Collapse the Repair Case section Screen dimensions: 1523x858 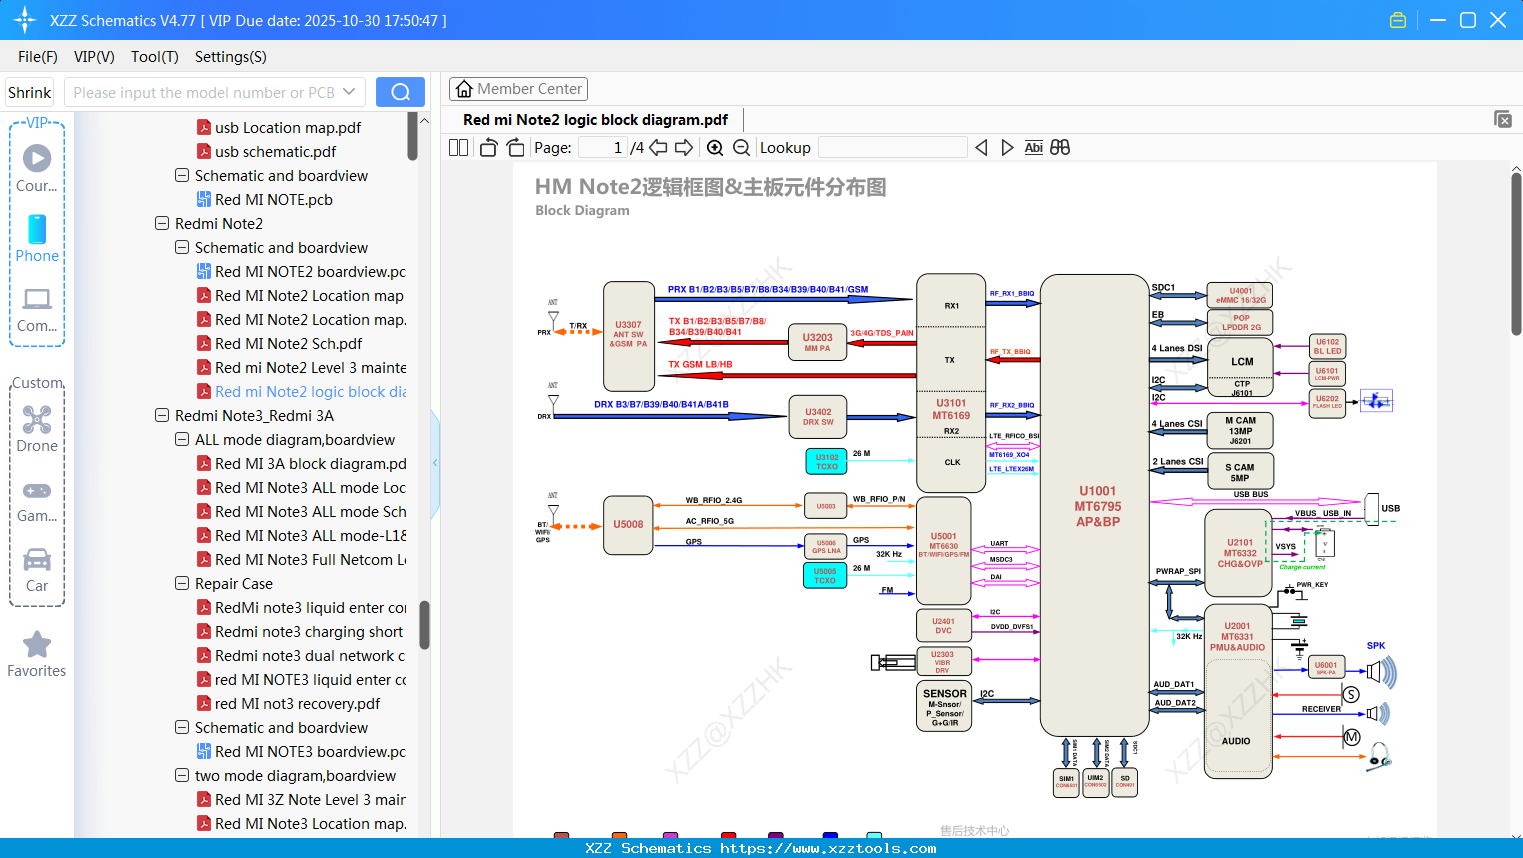[x=182, y=583]
